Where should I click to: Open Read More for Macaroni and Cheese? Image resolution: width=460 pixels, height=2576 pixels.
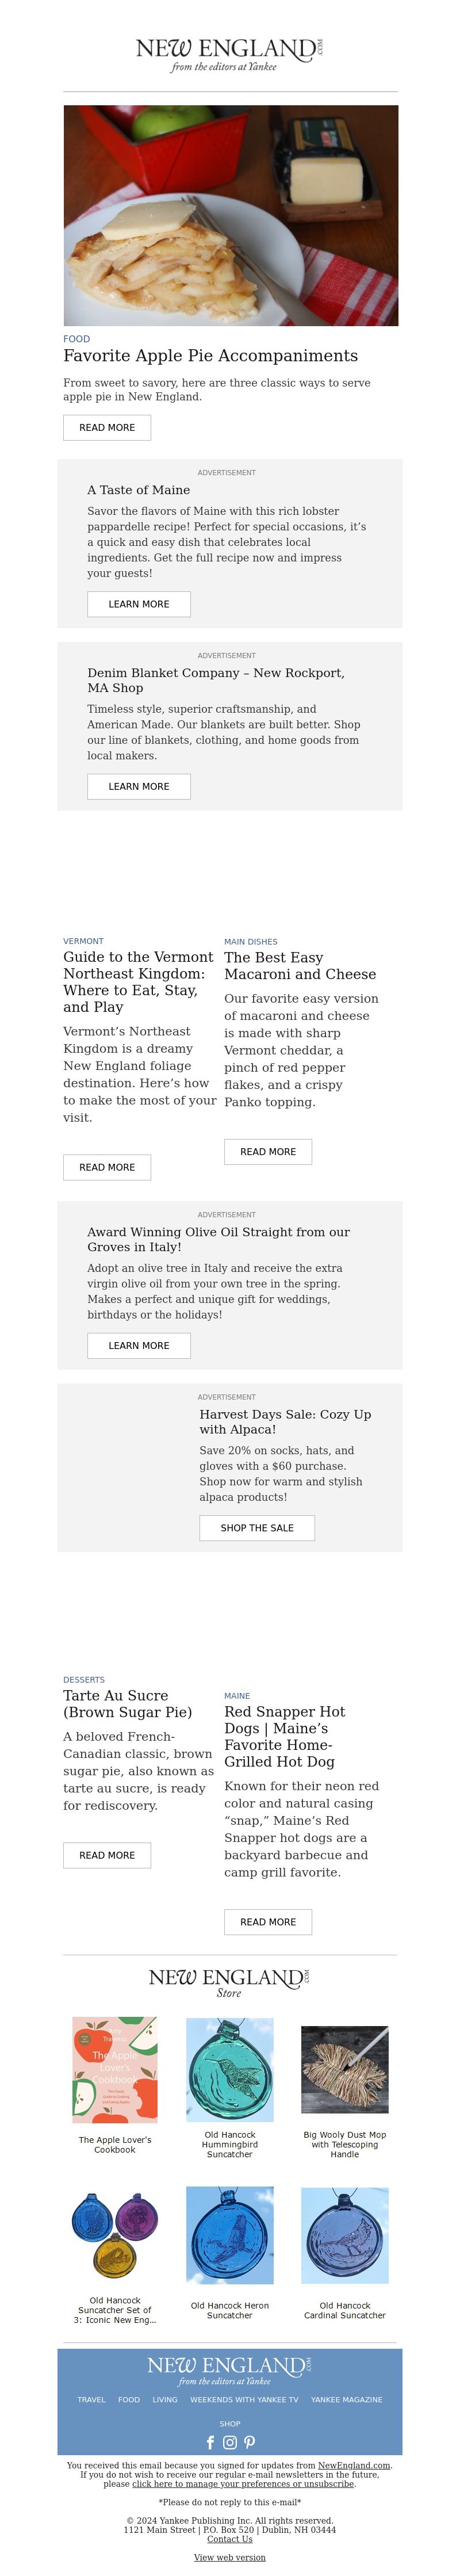(x=268, y=1151)
